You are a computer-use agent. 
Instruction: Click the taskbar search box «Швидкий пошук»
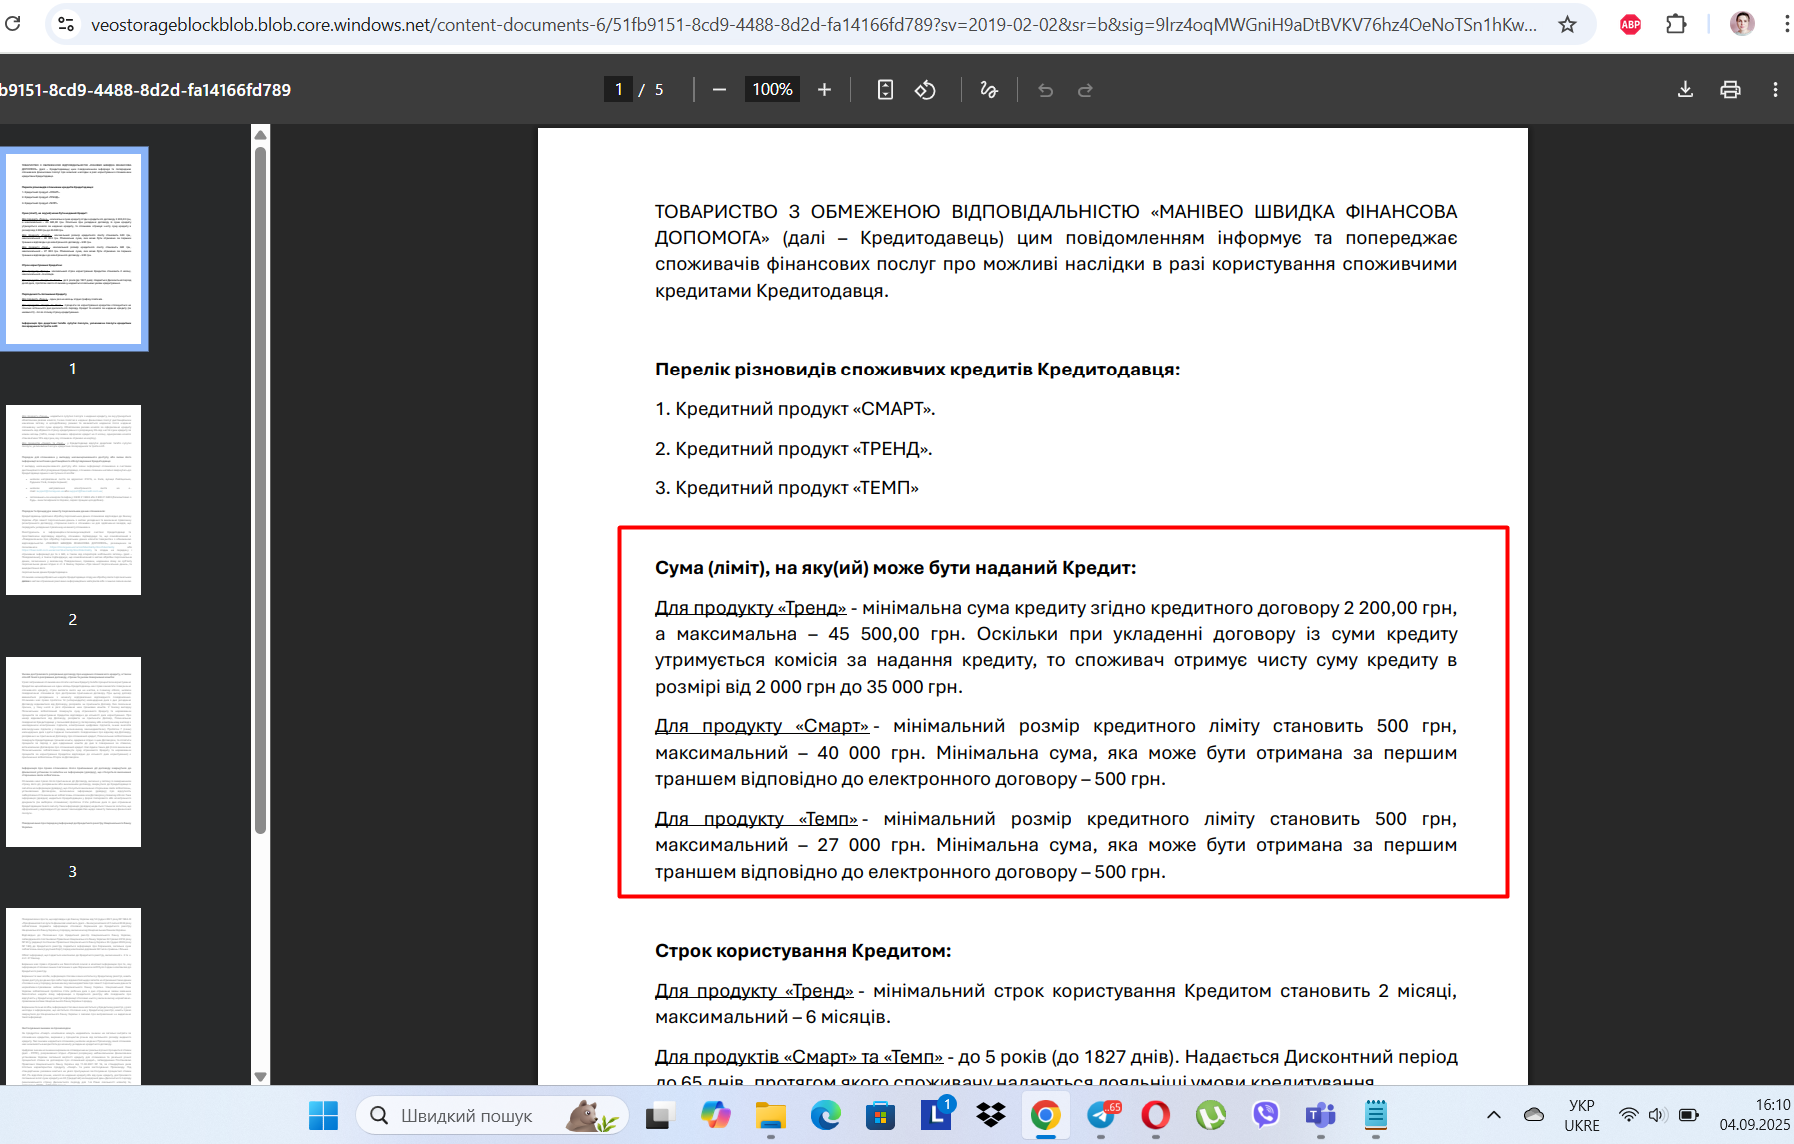point(492,1115)
